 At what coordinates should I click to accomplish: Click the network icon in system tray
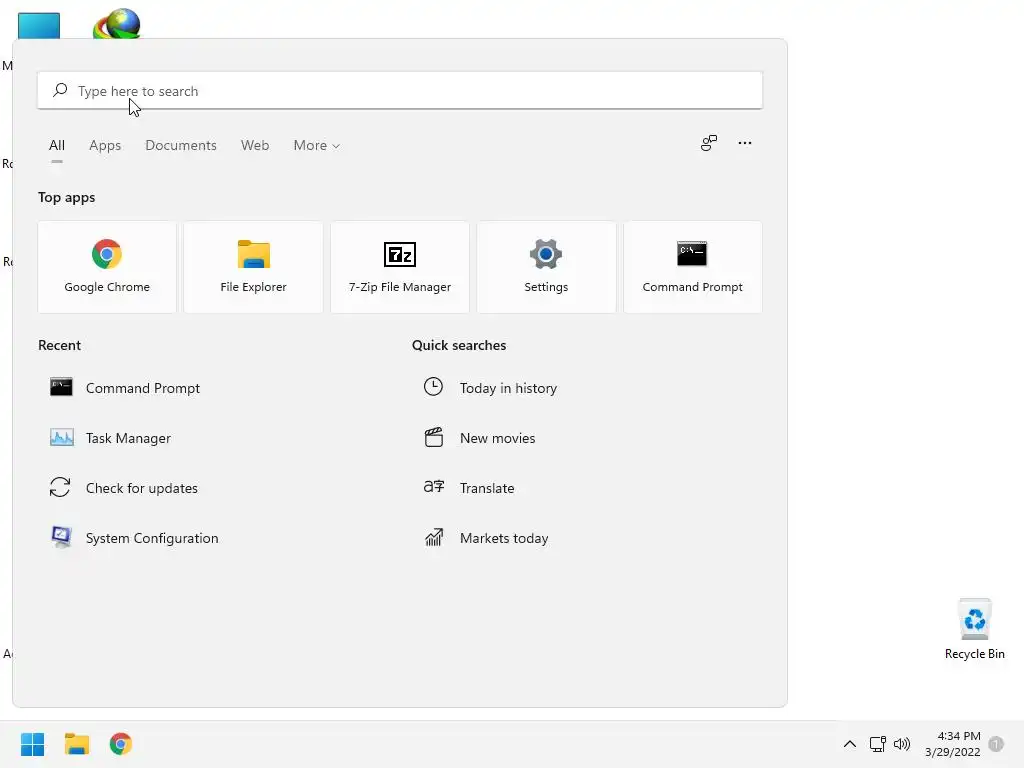pos(877,744)
